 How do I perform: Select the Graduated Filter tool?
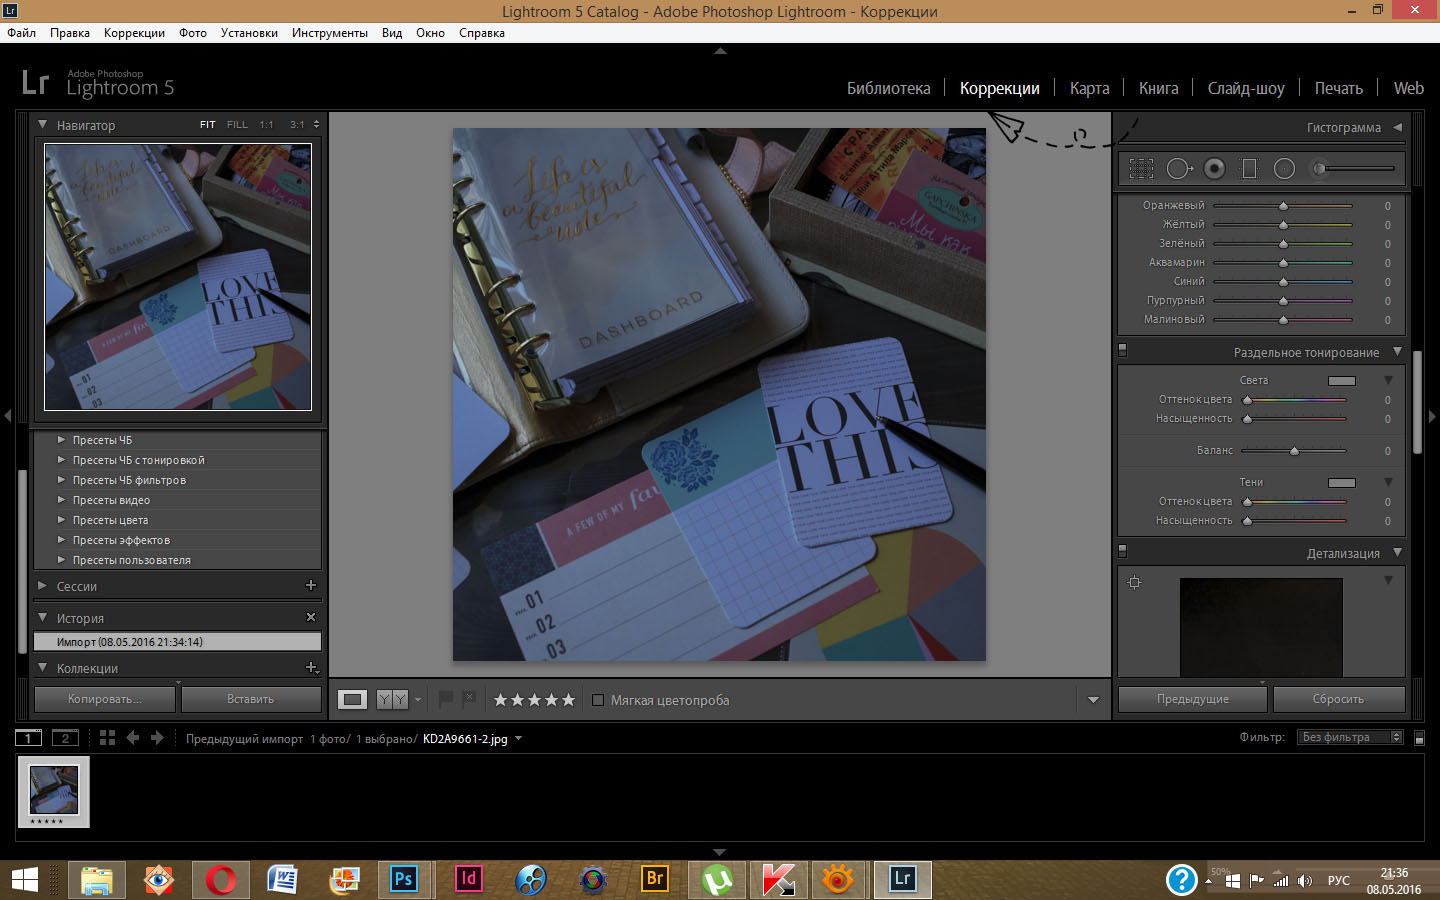point(1249,169)
